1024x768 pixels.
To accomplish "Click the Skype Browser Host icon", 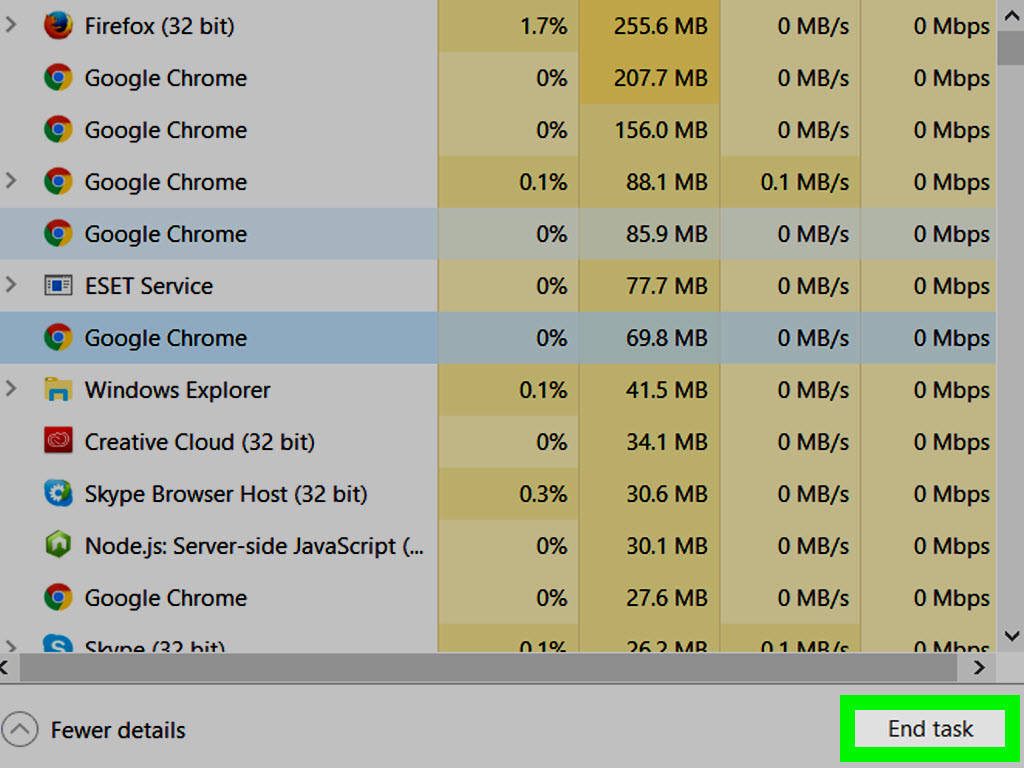I will coord(58,493).
